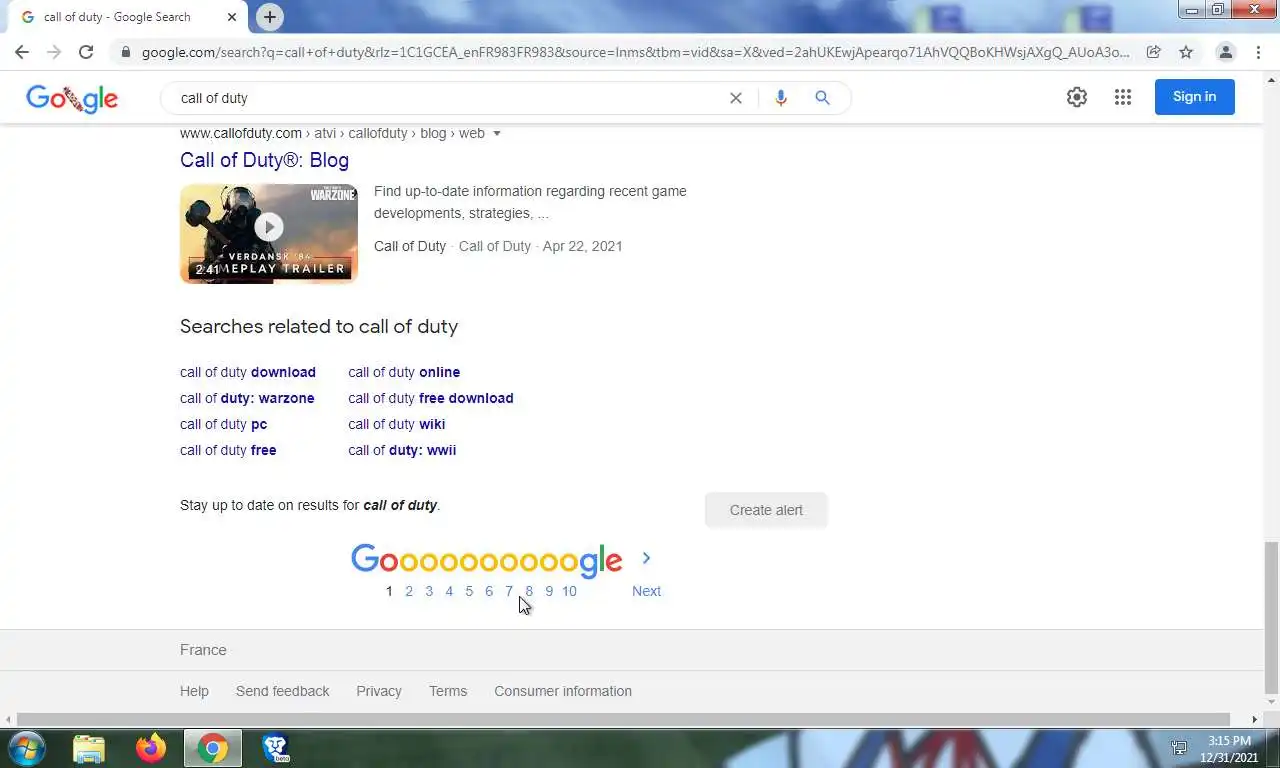Viewport: 1280px width, 768px height.
Task: Go to results page 8
Action: pyautogui.click(x=529, y=591)
